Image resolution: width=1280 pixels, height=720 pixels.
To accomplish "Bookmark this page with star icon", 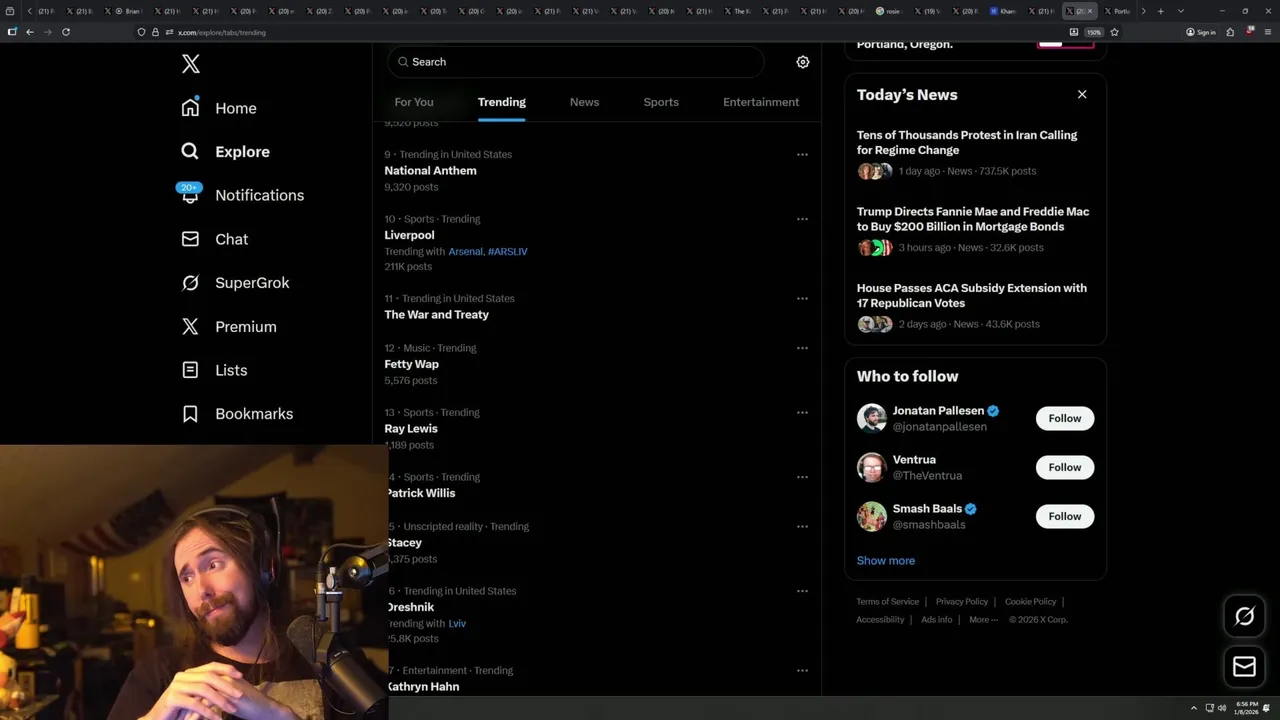I will click(1114, 32).
